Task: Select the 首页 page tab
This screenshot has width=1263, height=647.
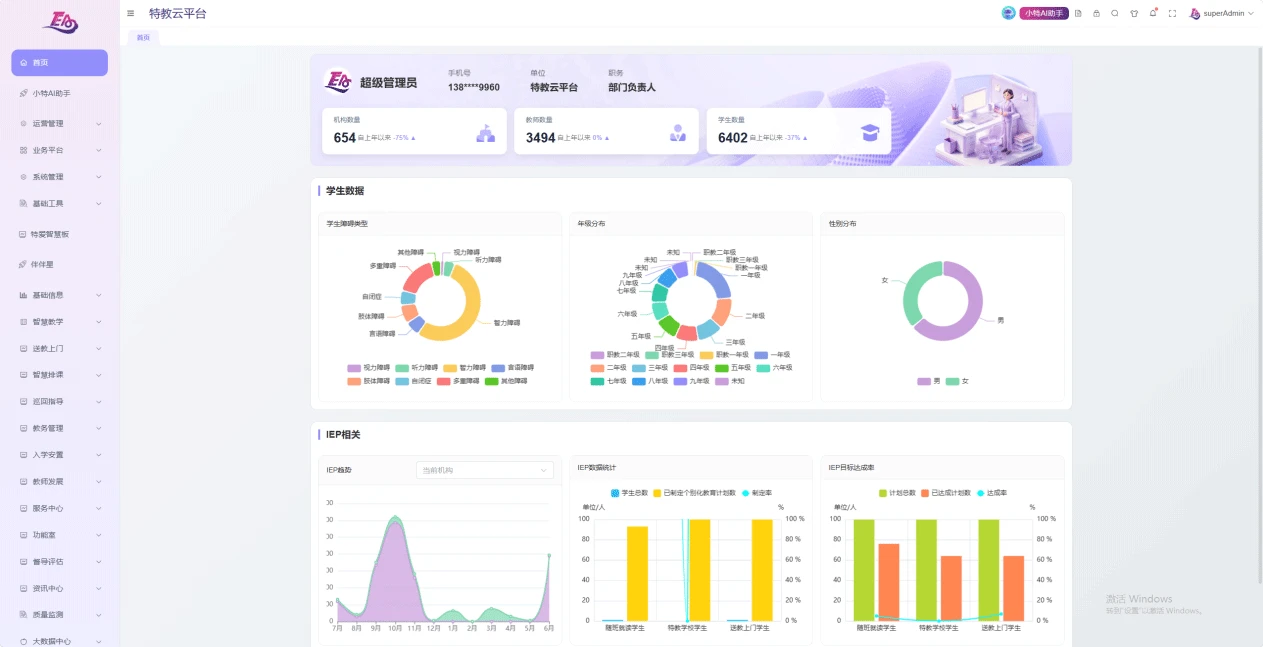Action: coord(143,37)
